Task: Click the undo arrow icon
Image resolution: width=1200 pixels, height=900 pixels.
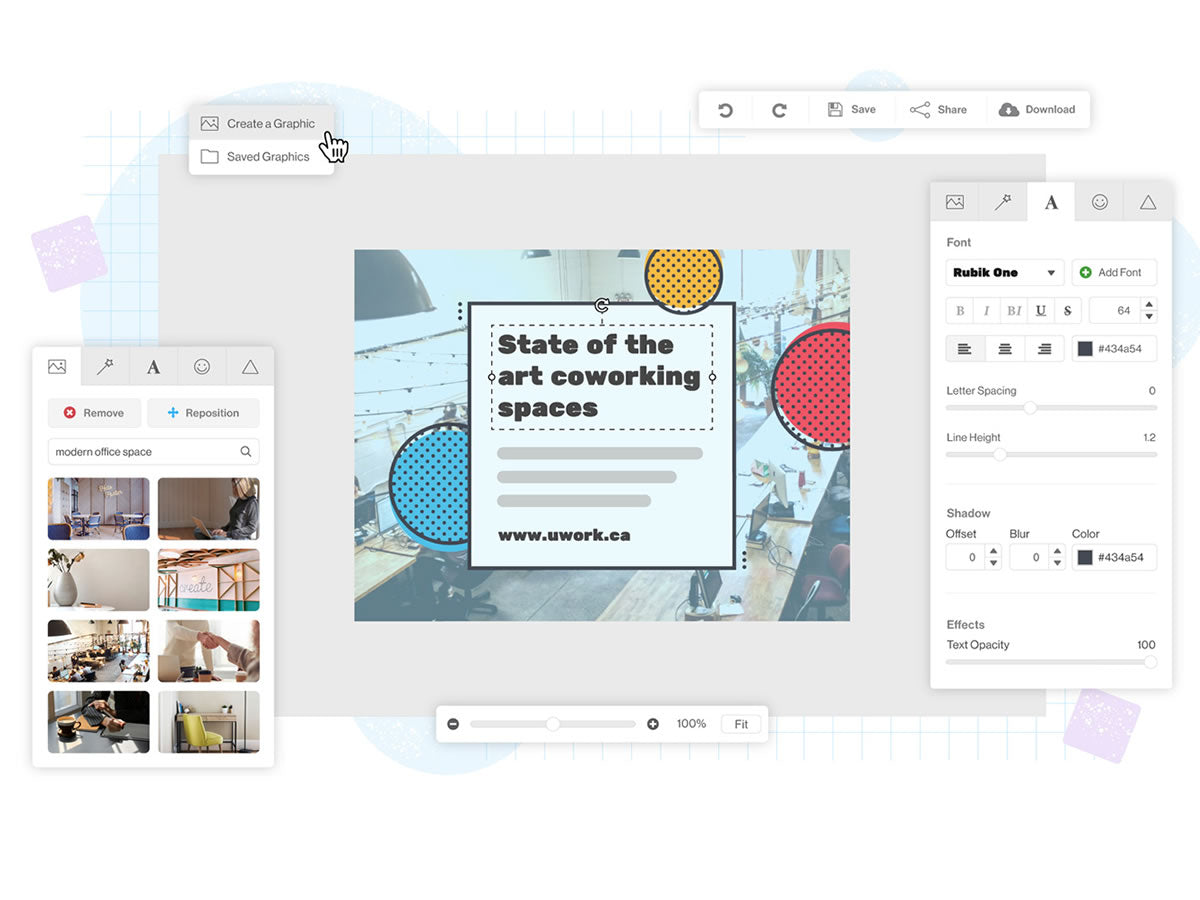Action: [x=726, y=110]
